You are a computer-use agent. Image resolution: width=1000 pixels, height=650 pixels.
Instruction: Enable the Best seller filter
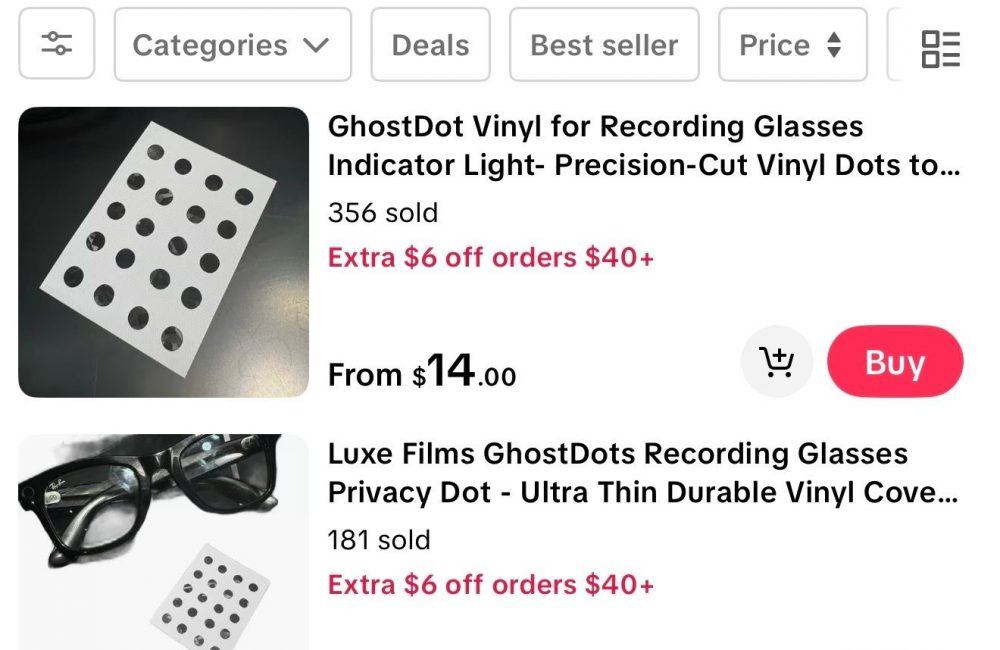(x=604, y=45)
